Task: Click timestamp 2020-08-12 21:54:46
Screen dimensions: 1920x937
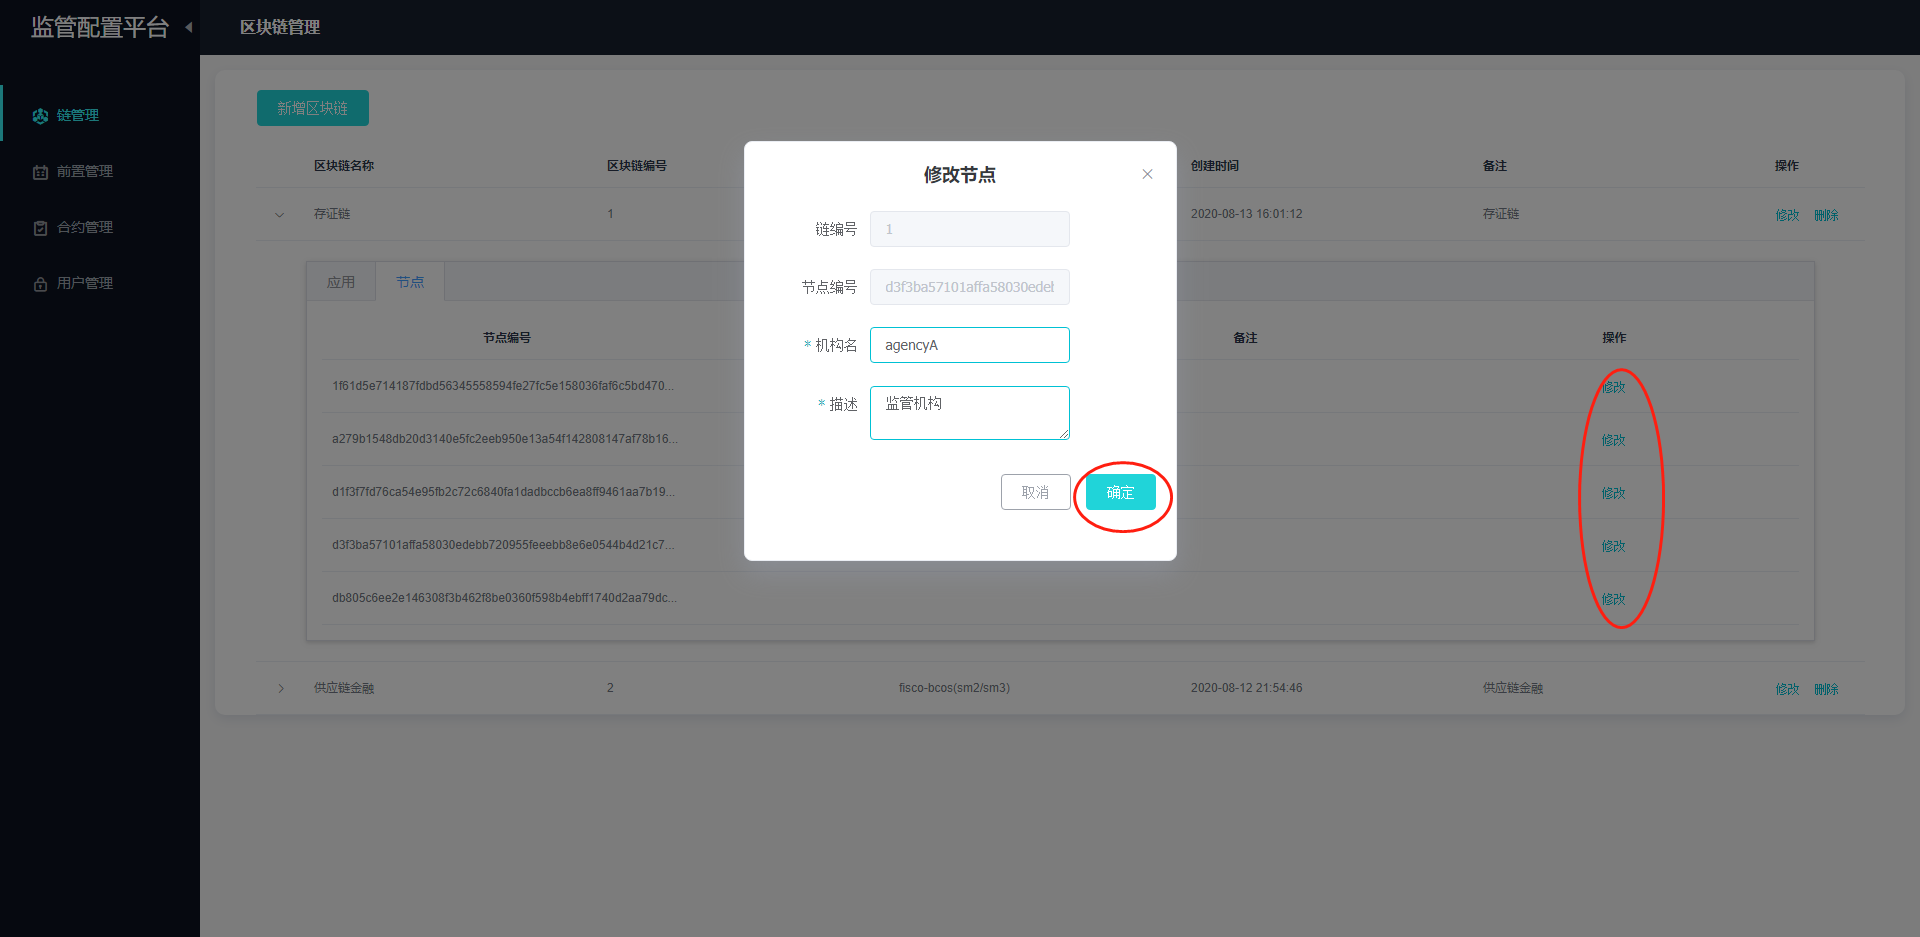Action: 1246,688
